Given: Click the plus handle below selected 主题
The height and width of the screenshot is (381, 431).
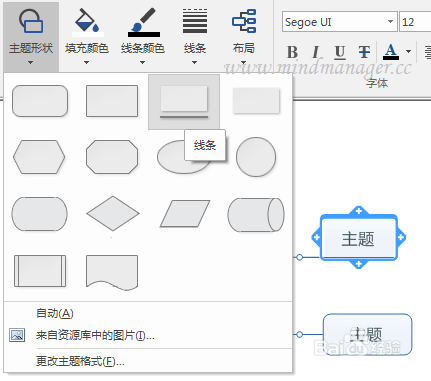Looking at the screenshot, I should tap(359, 264).
